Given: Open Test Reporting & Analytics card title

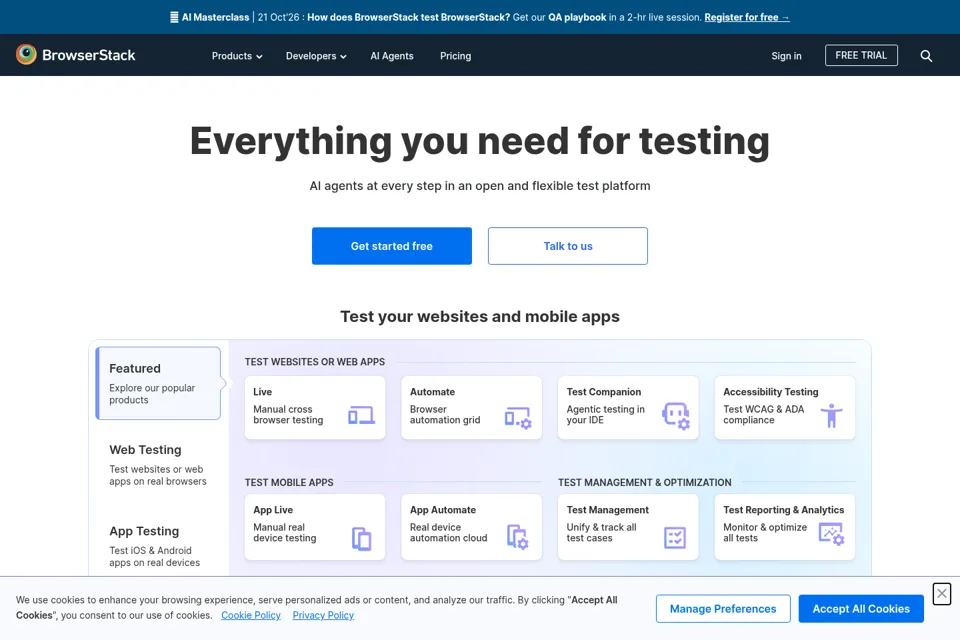Looking at the screenshot, I should click(784, 510).
